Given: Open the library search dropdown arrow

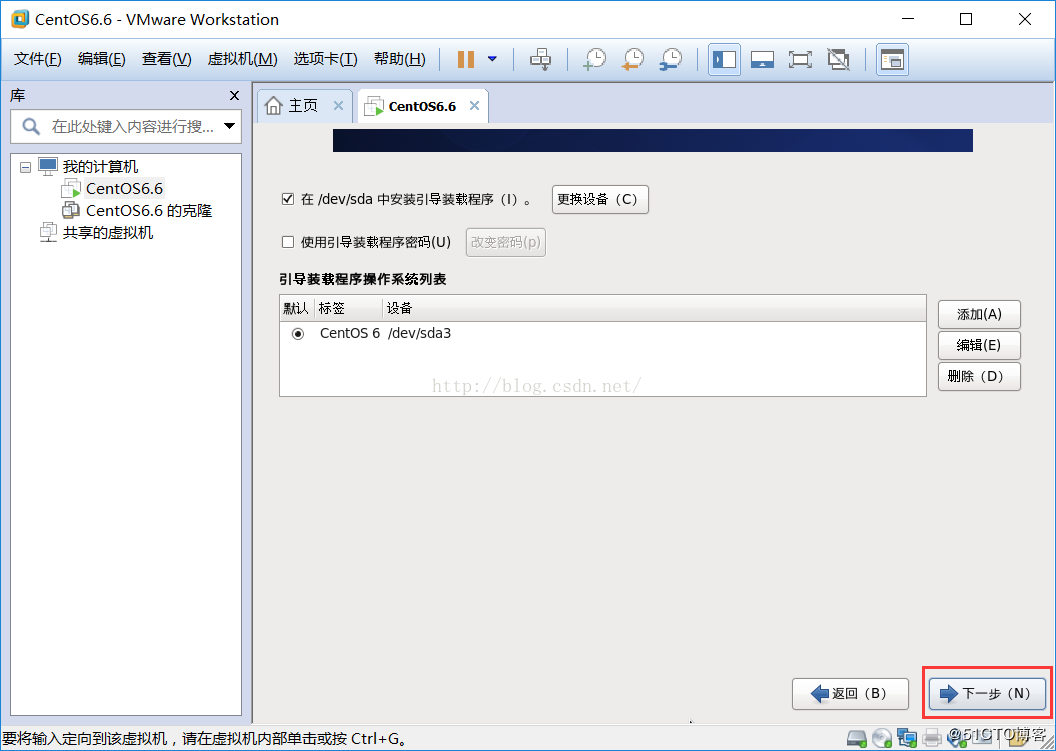Looking at the screenshot, I should tap(230, 126).
